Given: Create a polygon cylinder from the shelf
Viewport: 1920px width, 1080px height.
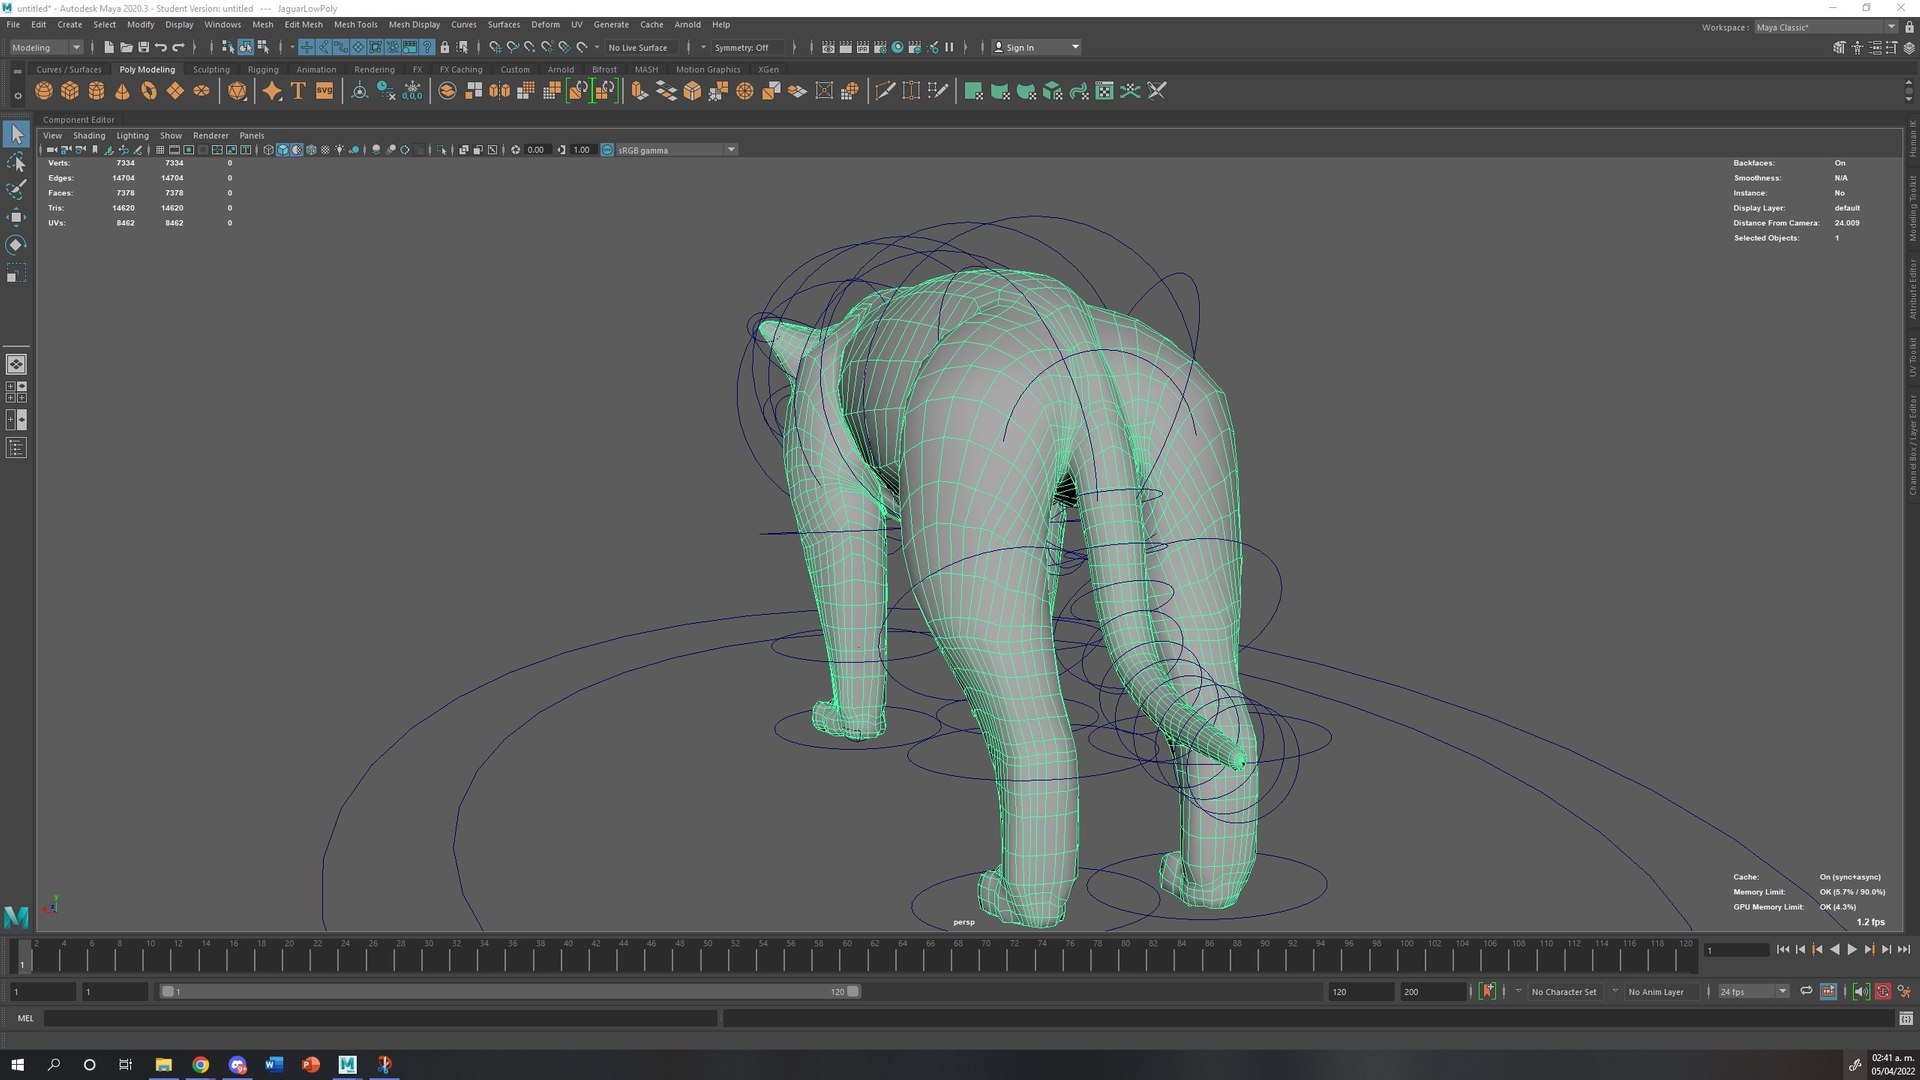Looking at the screenshot, I should click(x=96, y=91).
